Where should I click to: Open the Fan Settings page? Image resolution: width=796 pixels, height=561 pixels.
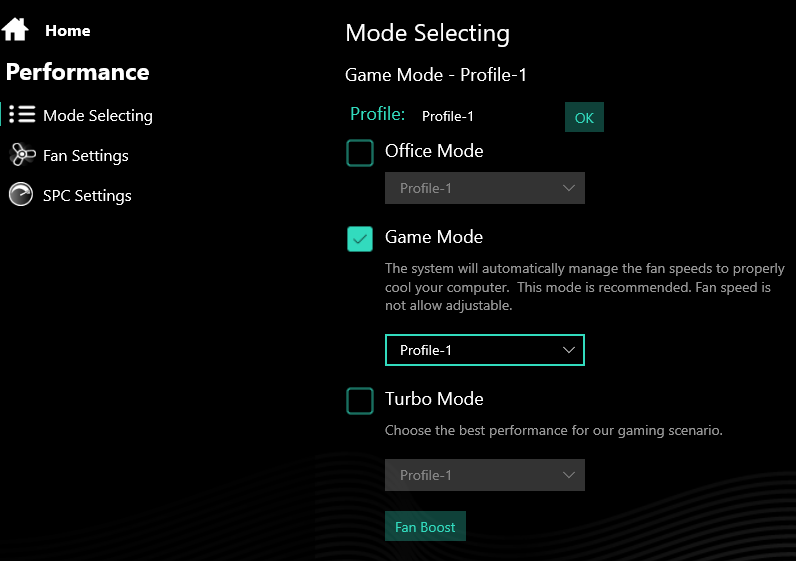86,156
